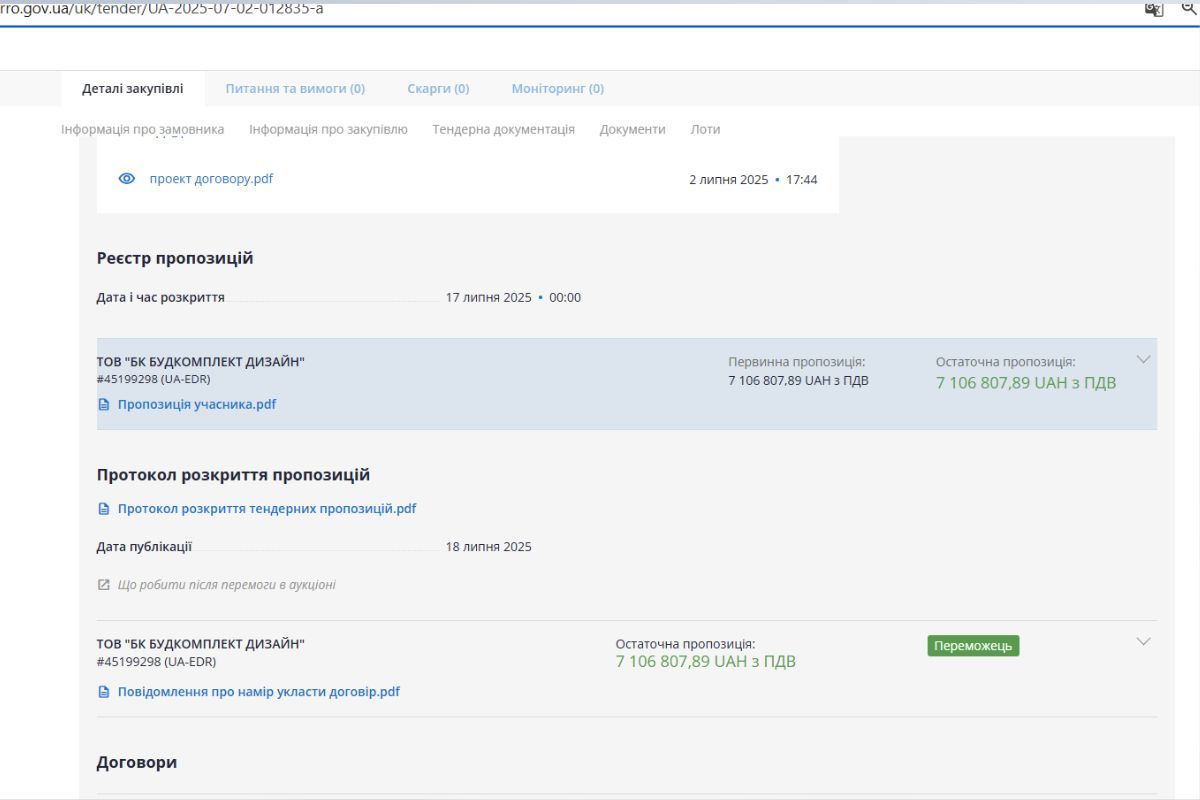Jump to Тендерна документація section
The height and width of the screenshot is (800, 1200).
pyautogui.click(x=503, y=129)
